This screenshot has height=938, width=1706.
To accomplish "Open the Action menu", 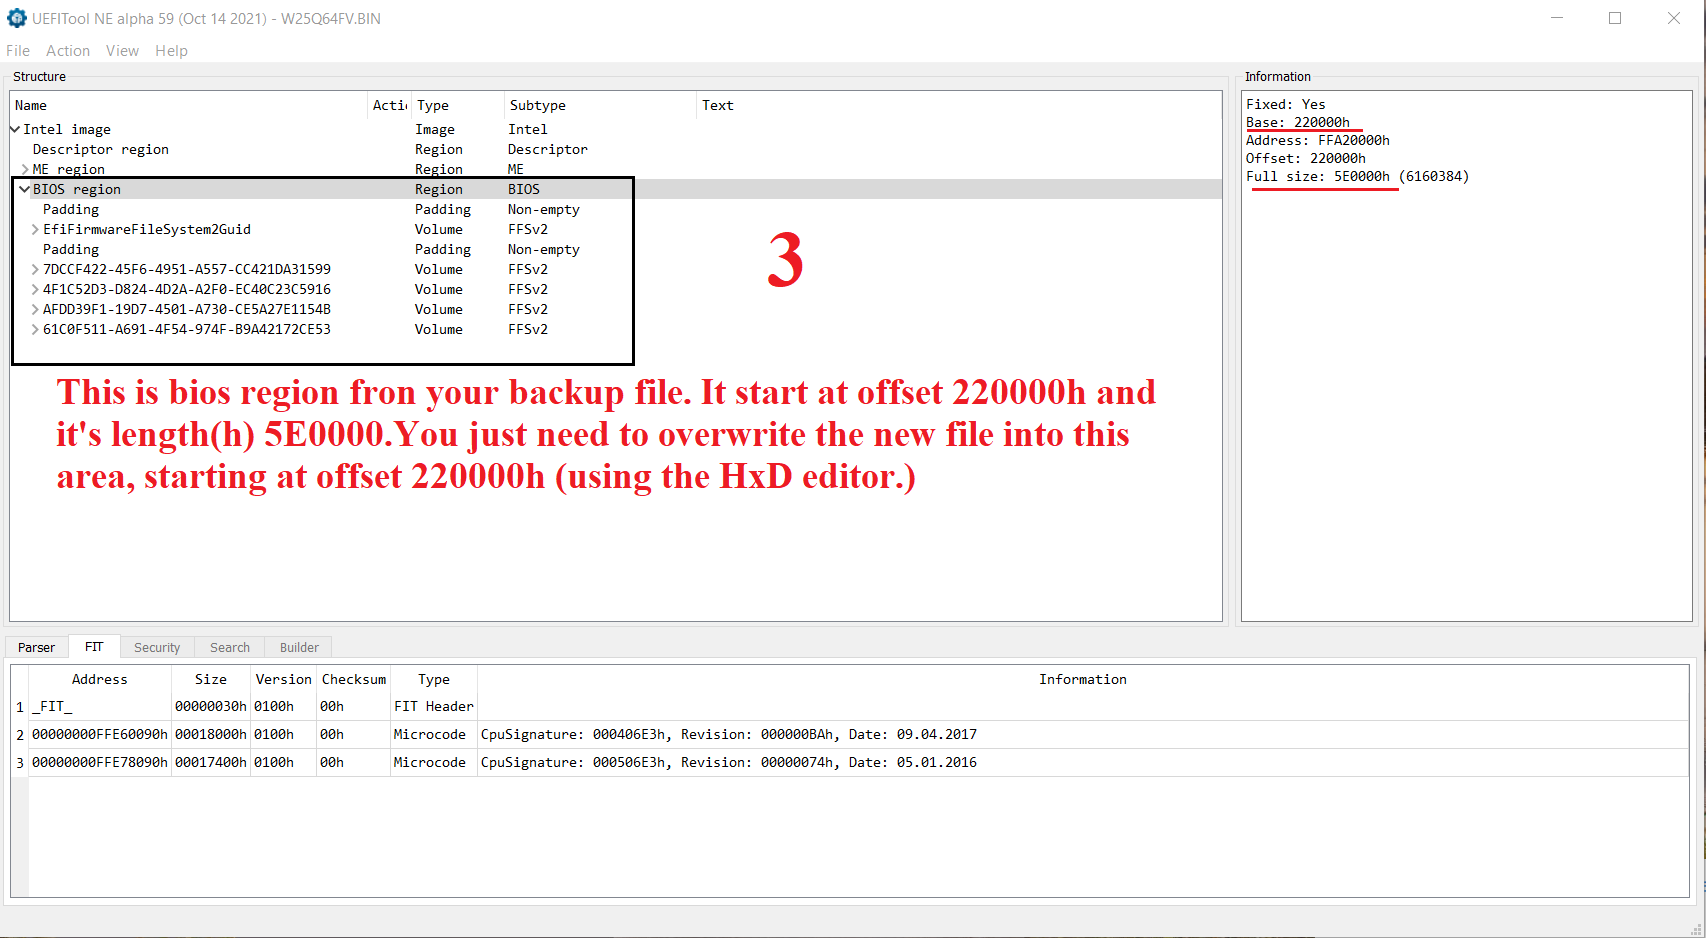I will tap(68, 51).
